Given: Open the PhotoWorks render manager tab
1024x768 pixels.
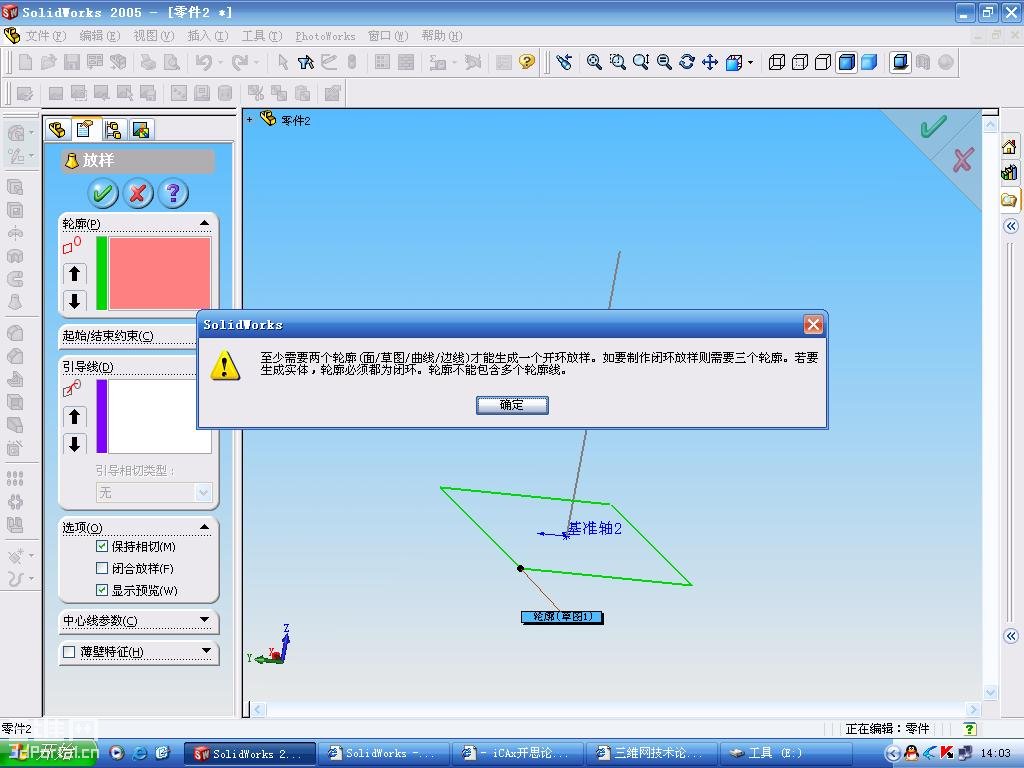Looking at the screenshot, I should (141, 130).
